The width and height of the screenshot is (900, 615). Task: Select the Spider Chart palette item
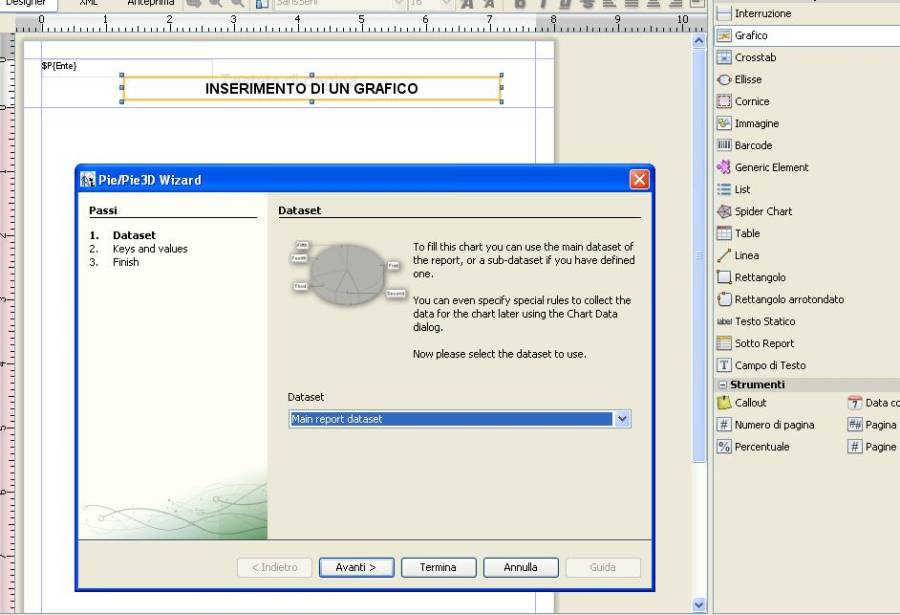(763, 211)
